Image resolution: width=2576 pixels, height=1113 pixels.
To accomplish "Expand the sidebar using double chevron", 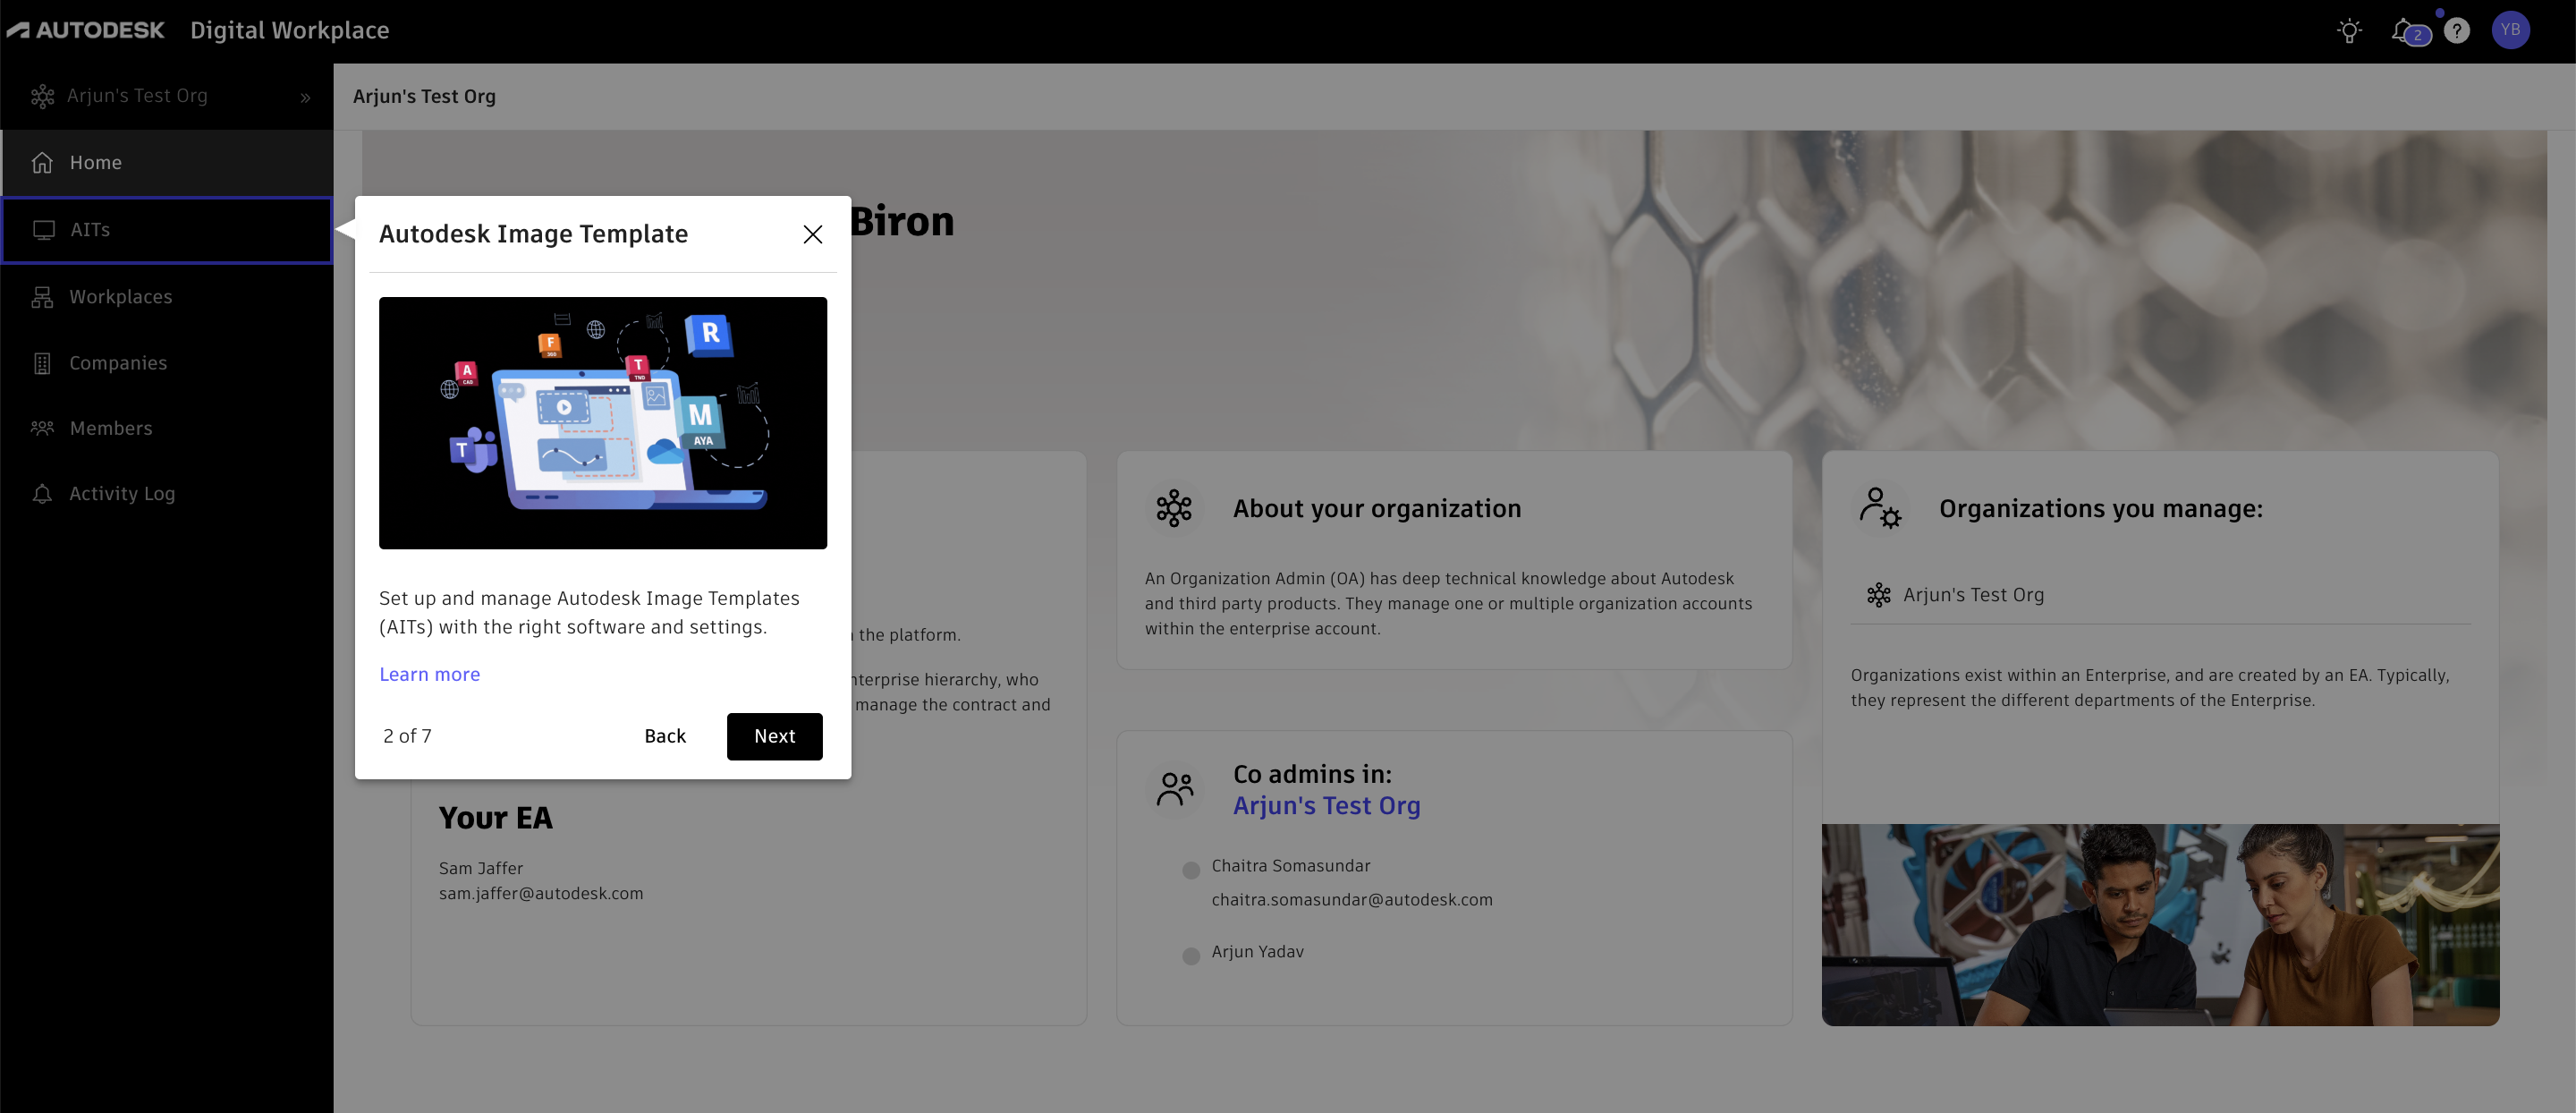I will [305, 97].
